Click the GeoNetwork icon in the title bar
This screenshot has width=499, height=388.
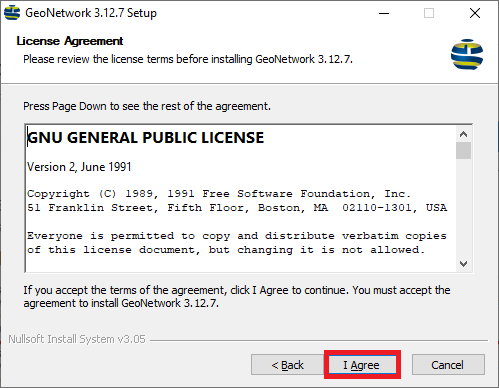(12, 13)
